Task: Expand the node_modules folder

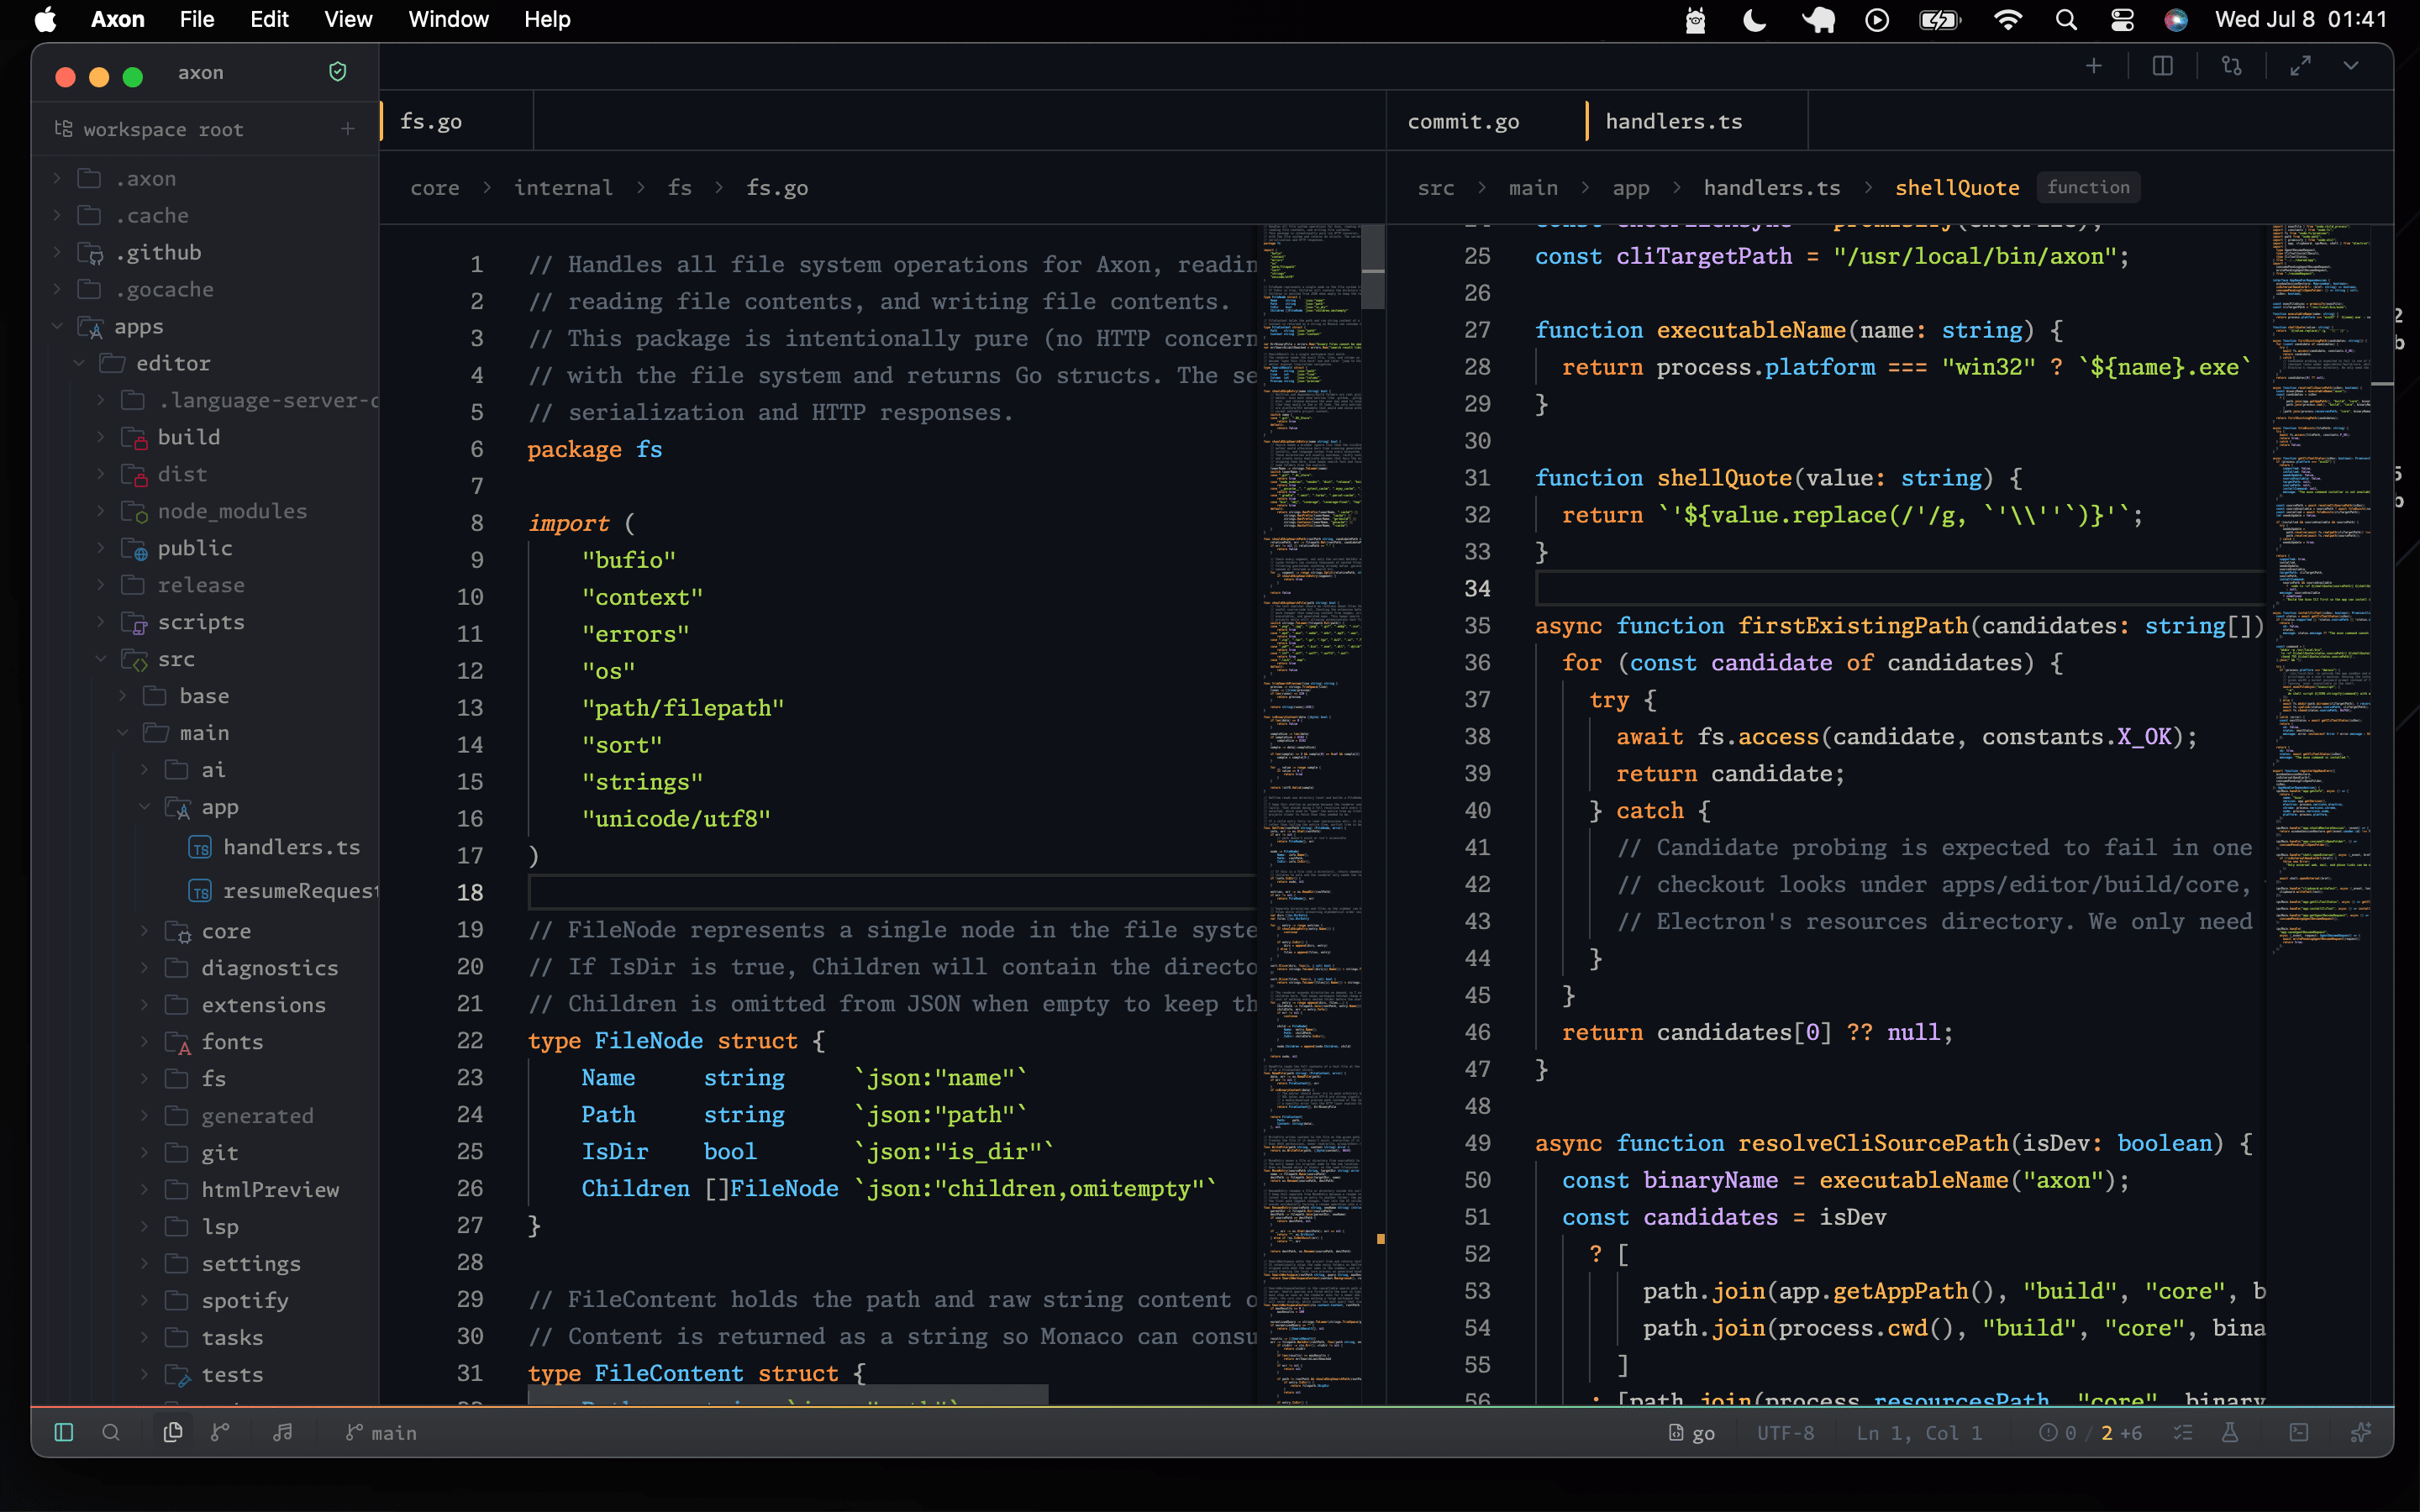Action: [101, 511]
